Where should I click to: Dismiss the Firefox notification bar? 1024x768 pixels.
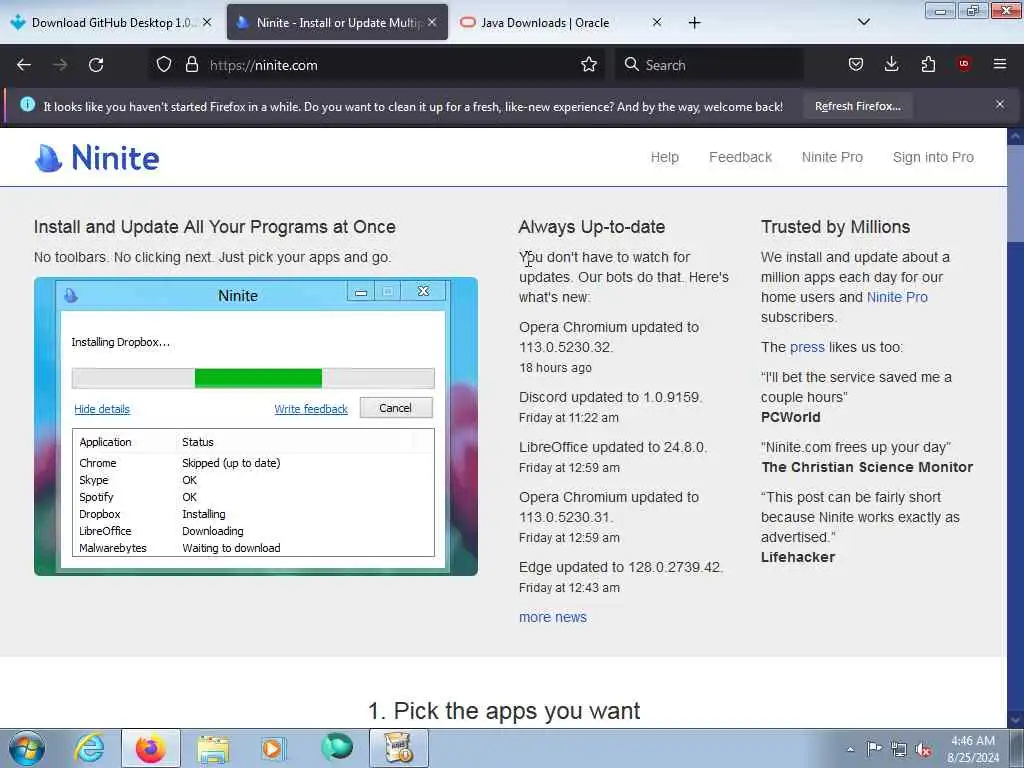[1000, 104]
